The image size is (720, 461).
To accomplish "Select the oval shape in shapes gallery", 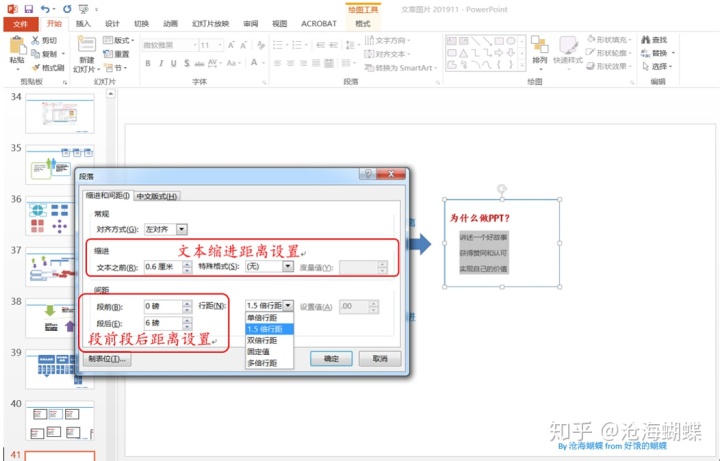I will coord(511,41).
